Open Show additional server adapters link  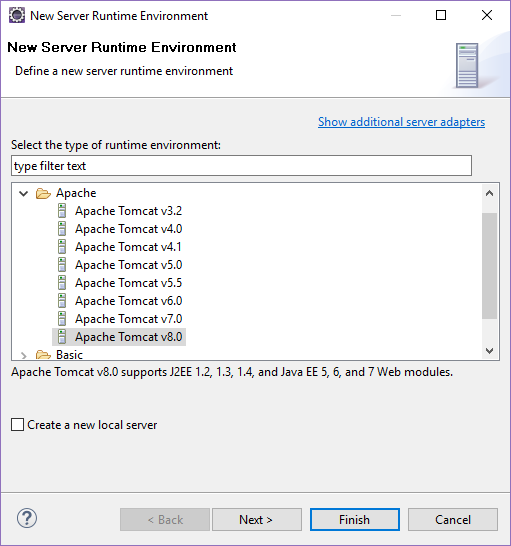(401, 122)
